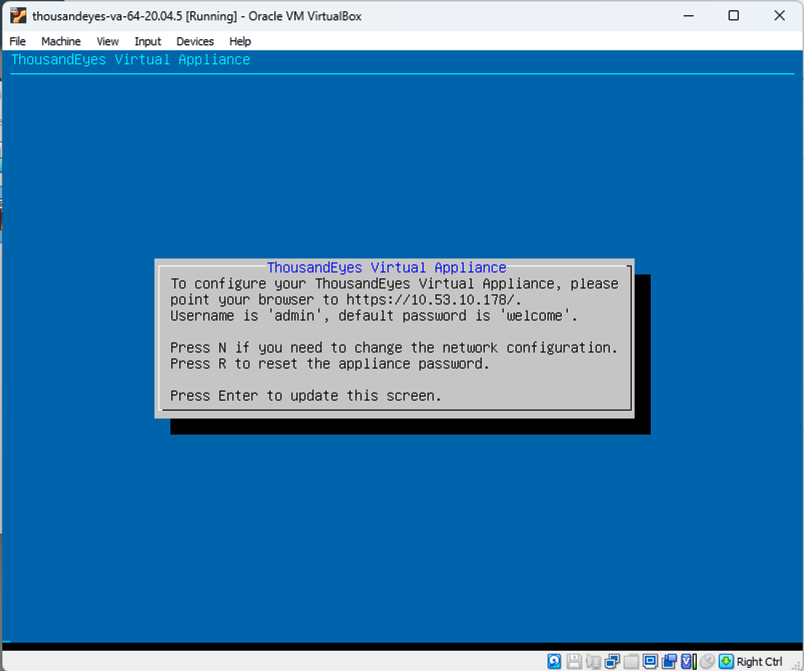
Task: Open the Input menu
Action: tap(148, 41)
